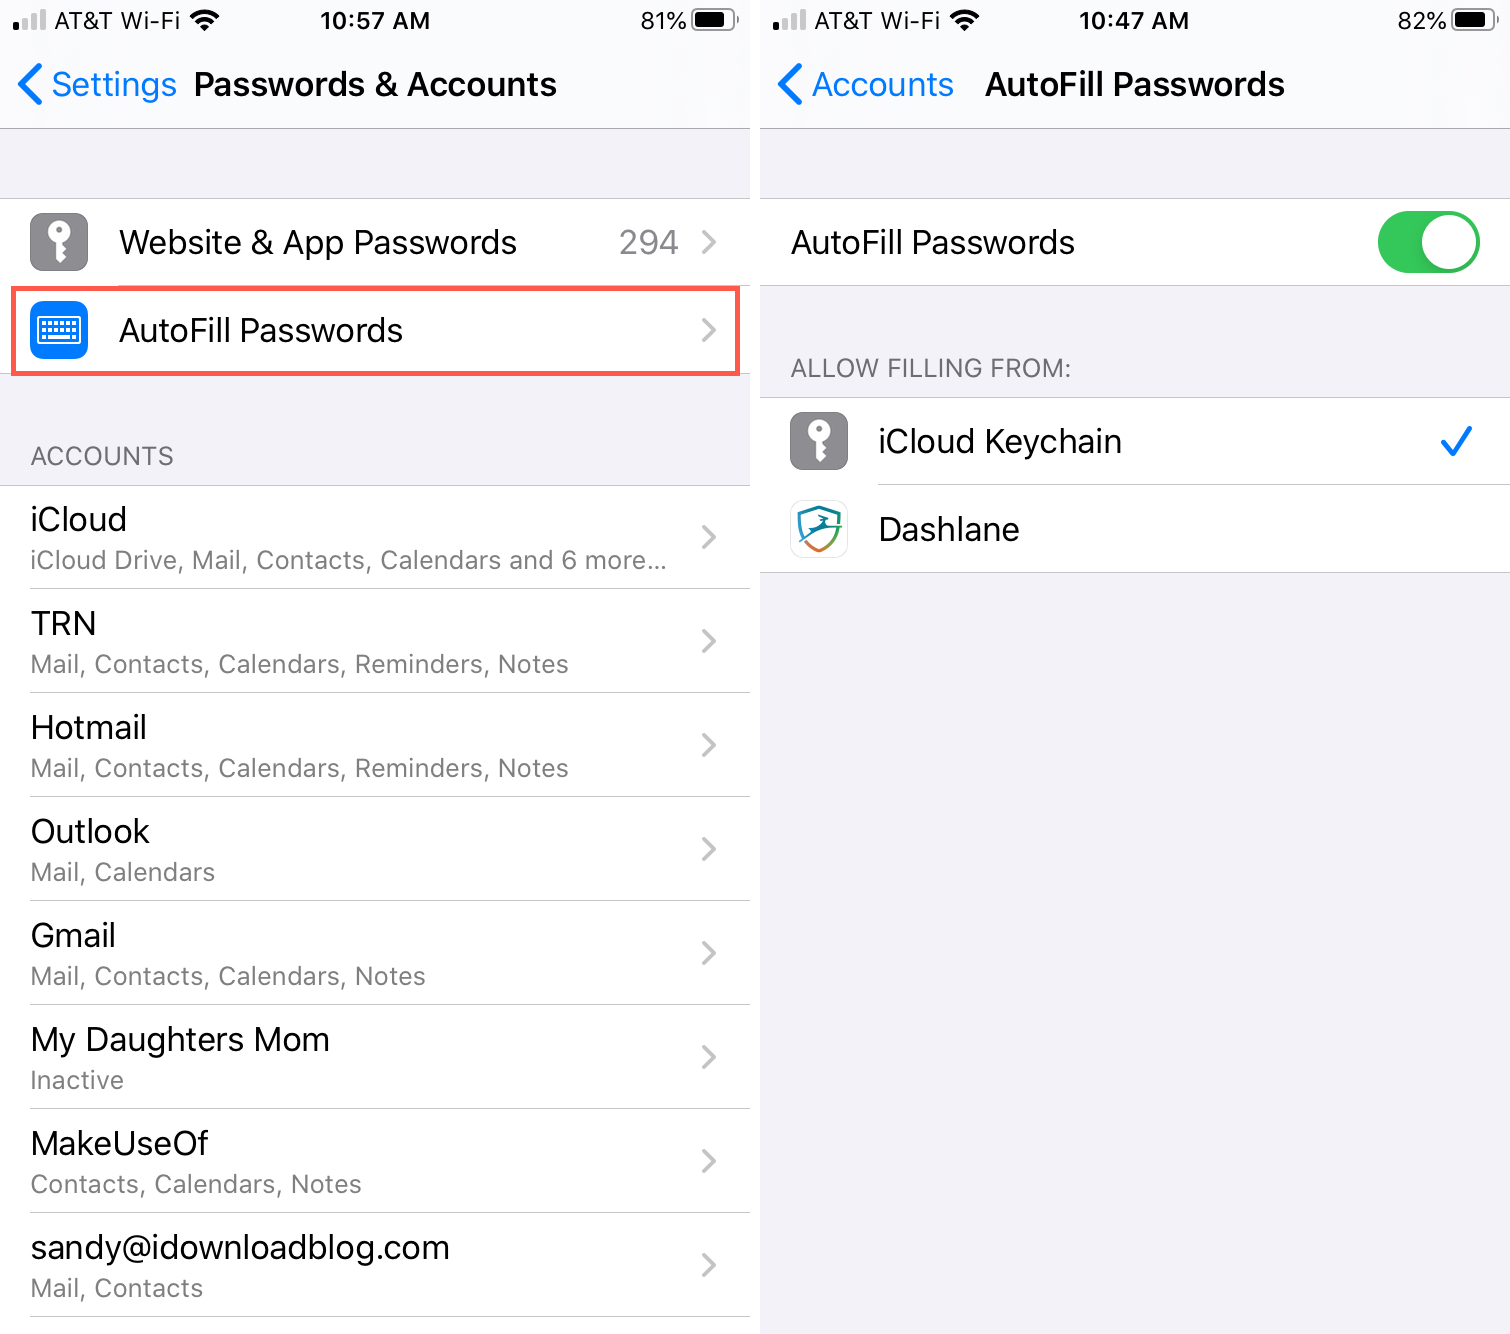Open the Hotmail account disclosure arrow
Screen dimensions: 1510x1334
709,745
